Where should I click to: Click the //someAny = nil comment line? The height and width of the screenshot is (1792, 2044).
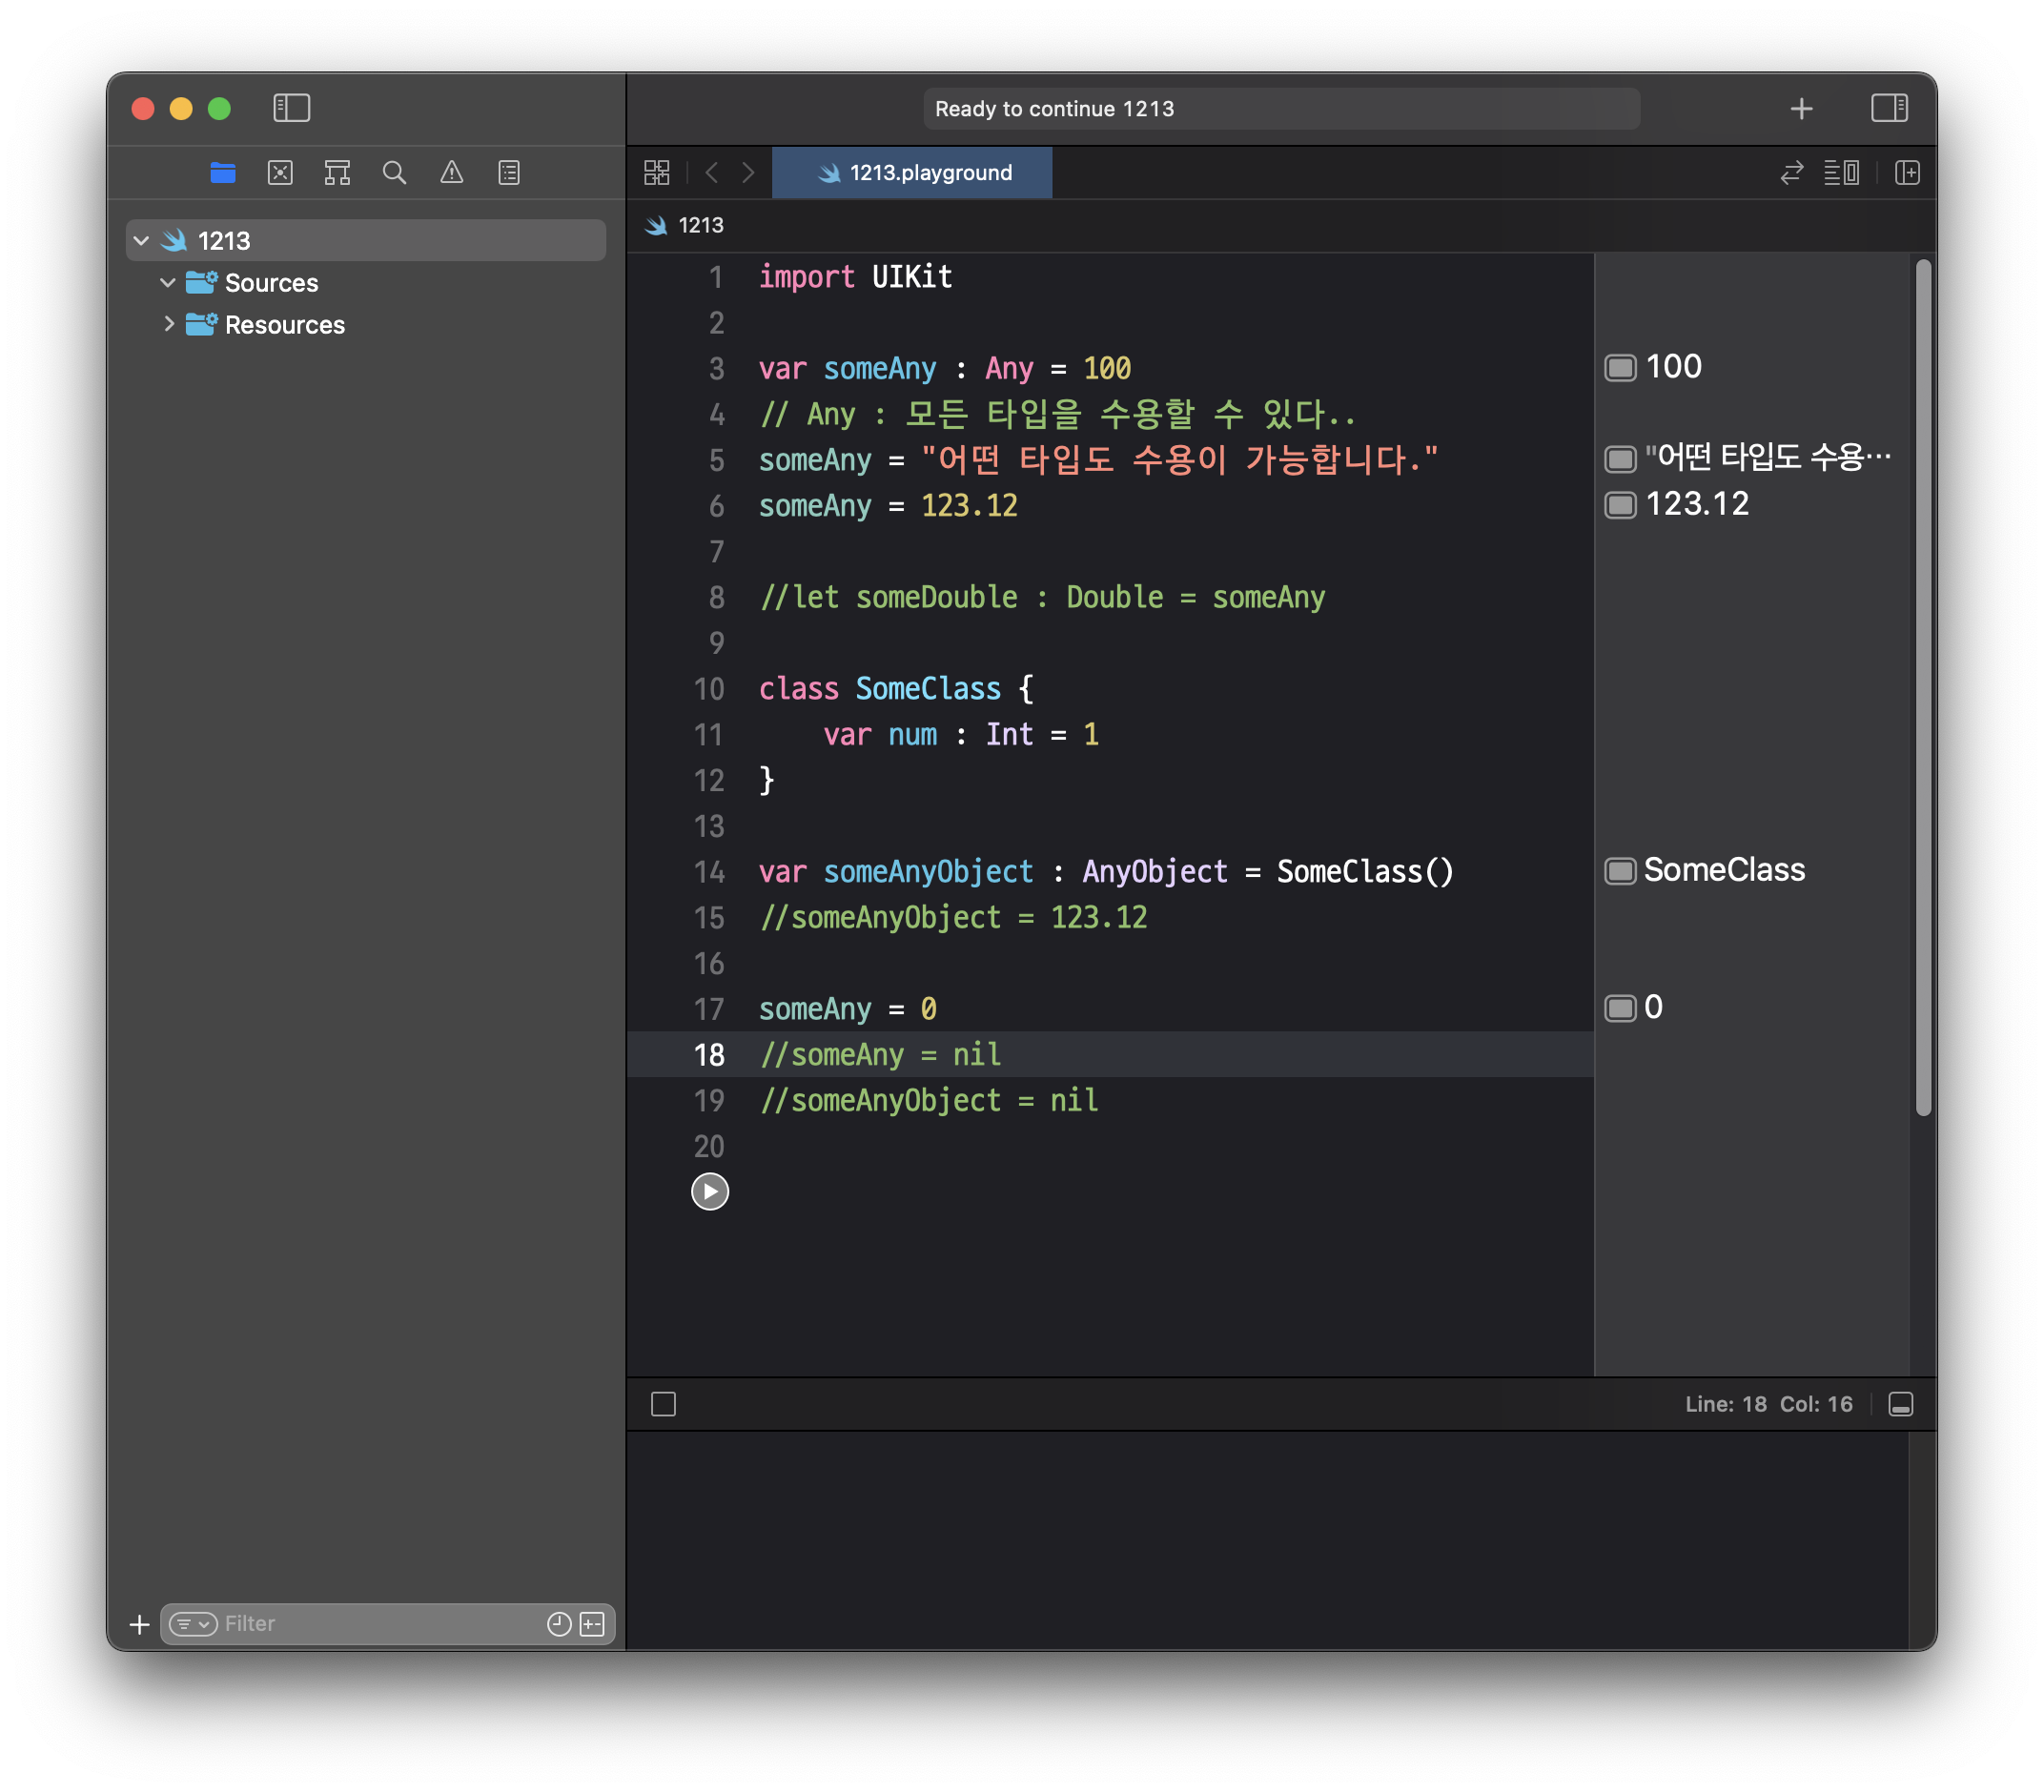tap(880, 1054)
